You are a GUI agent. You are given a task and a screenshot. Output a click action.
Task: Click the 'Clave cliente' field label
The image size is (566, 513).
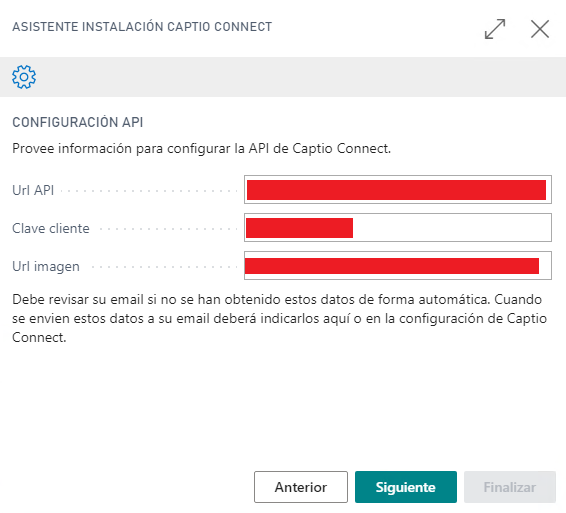51,228
